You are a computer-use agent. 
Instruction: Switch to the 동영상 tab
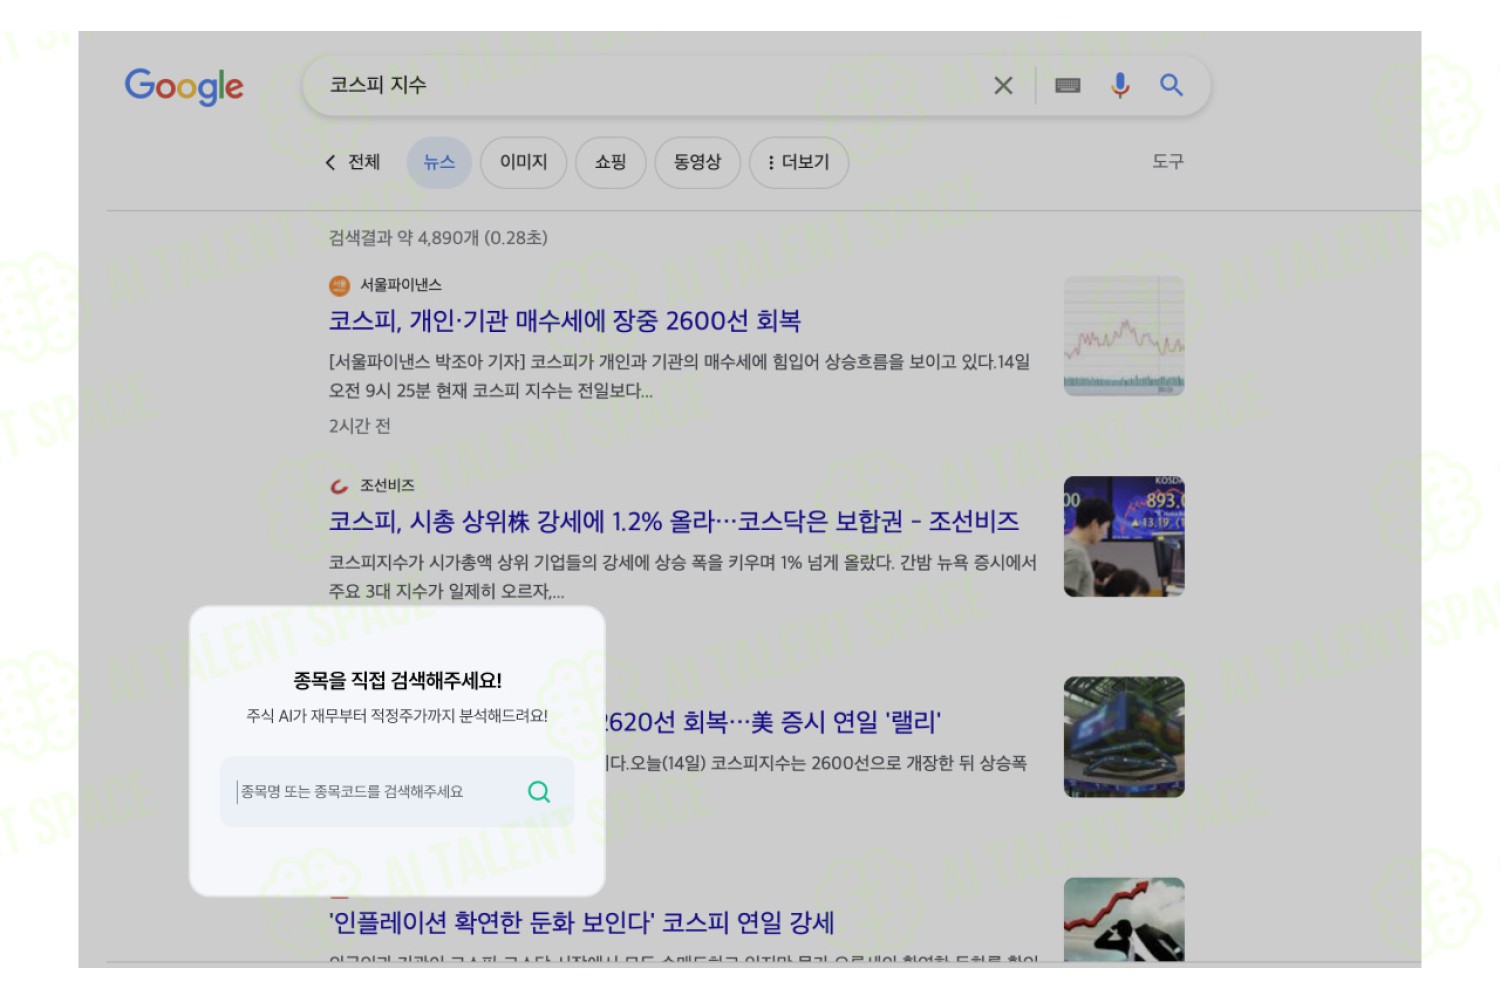pyautogui.click(x=697, y=162)
